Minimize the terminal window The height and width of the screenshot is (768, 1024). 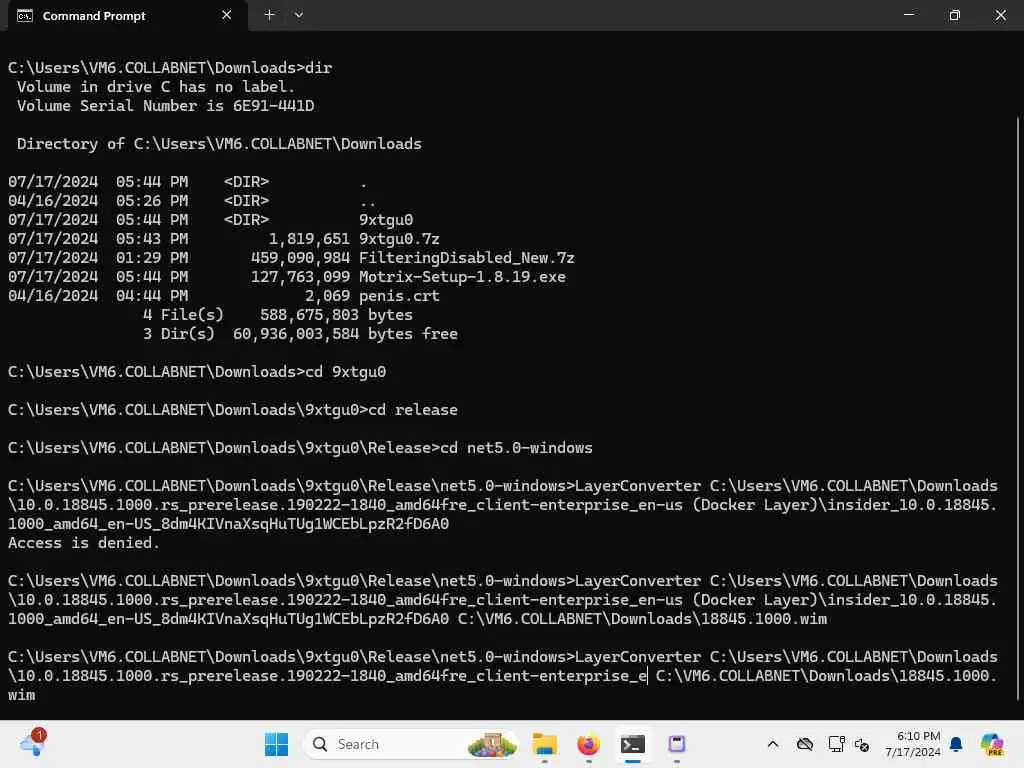[x=908, y=14]
